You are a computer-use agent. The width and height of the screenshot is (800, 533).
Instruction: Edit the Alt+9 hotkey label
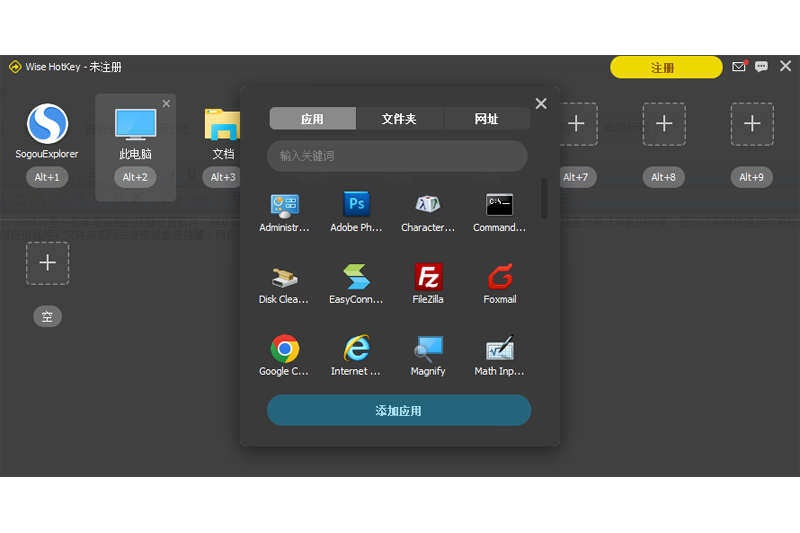(x=752, y=177)
